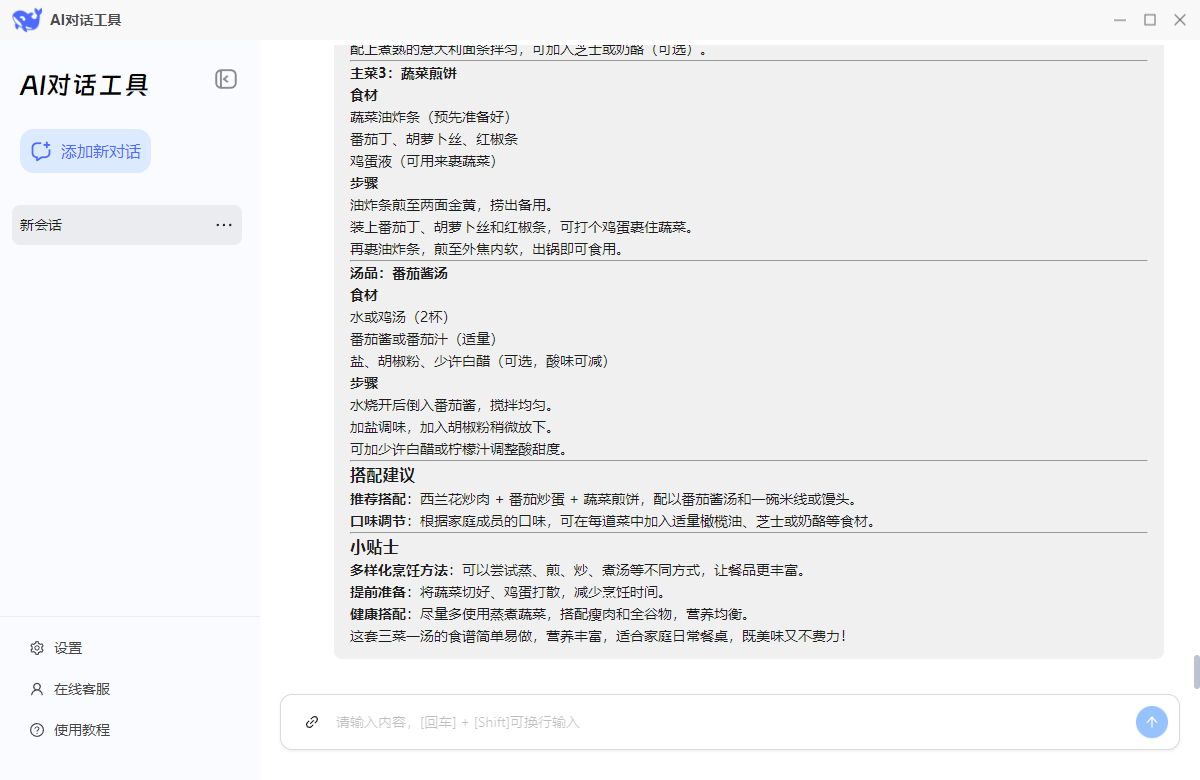This screenshot has height=780, width=1200.
Task: Click the 多样化烹饪方法 tip line
Action: [x=578, y=570]
